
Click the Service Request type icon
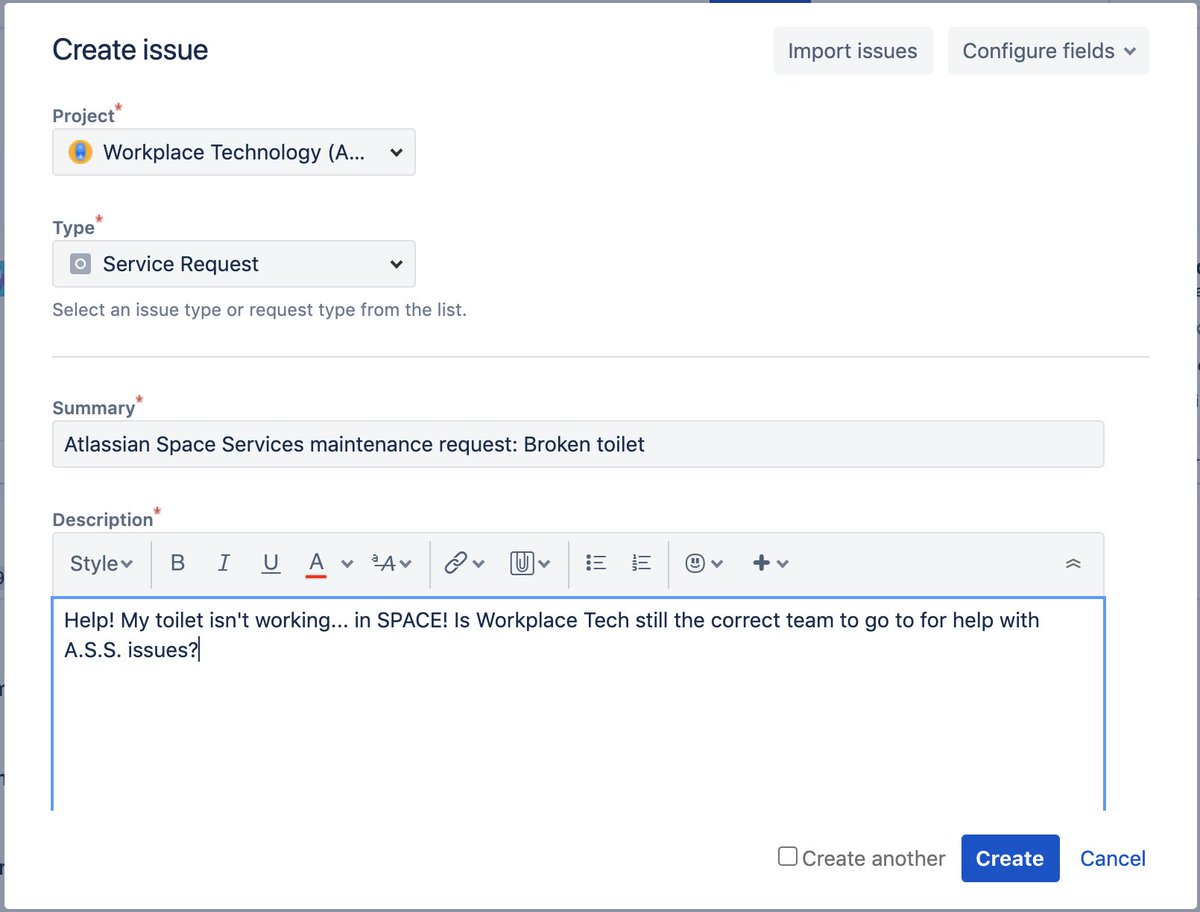click(80, 265)
